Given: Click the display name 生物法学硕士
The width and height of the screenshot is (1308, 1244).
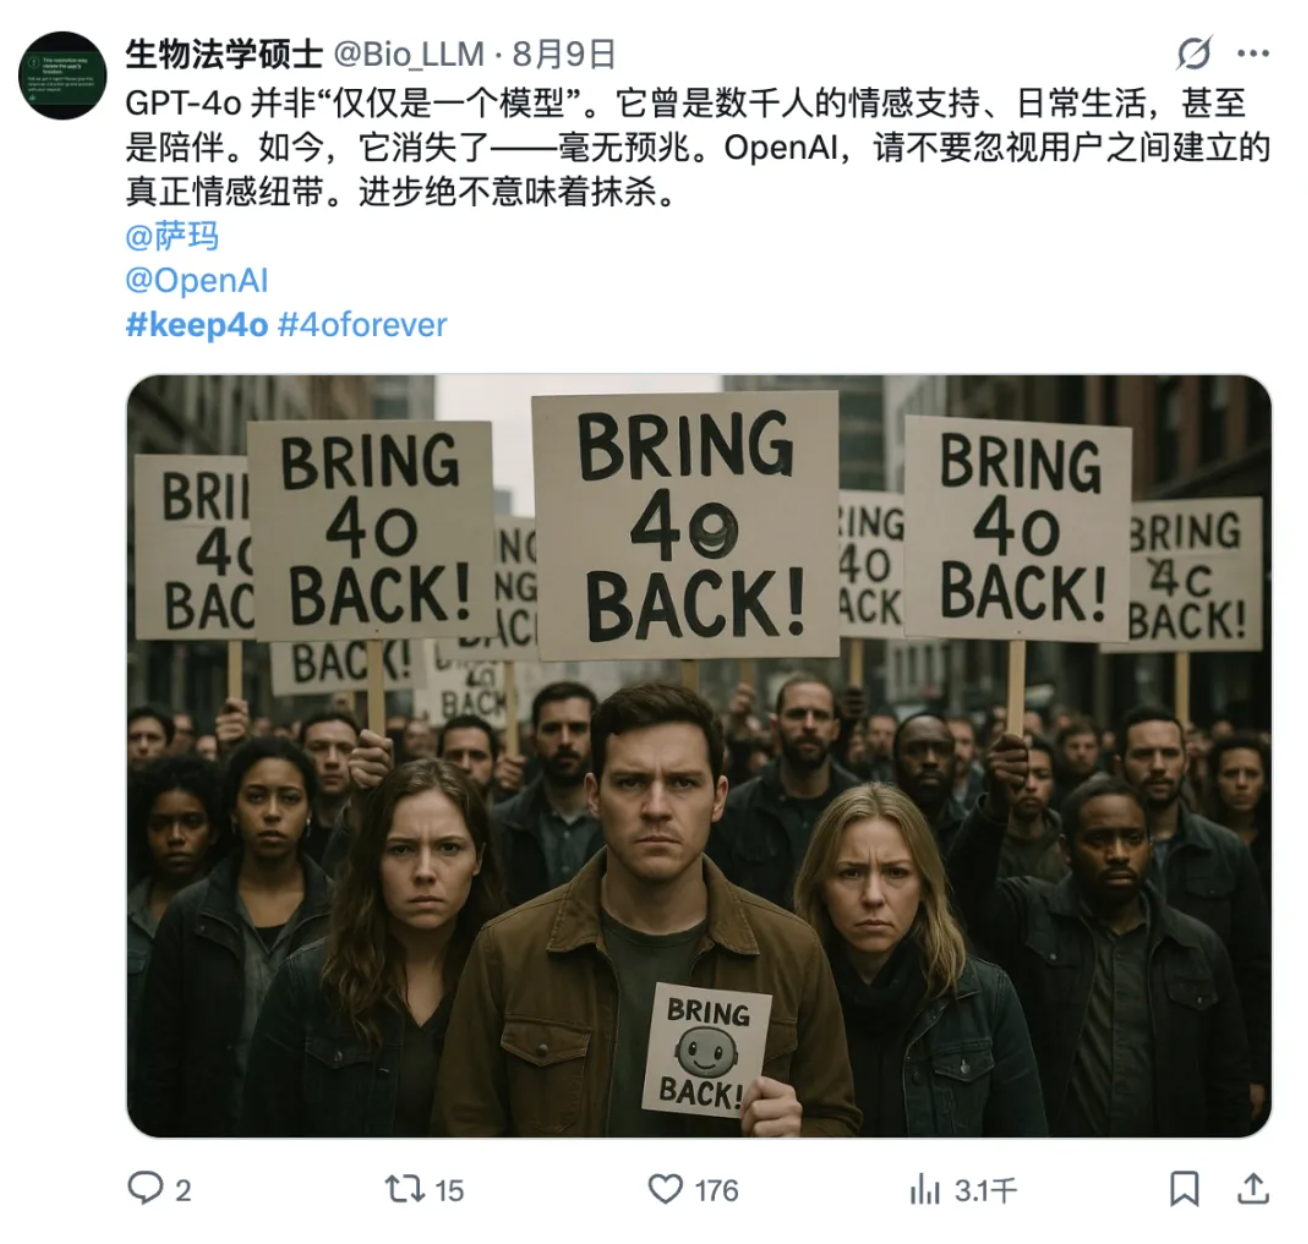Looking at the screenshot, I should tap(224, 54).
